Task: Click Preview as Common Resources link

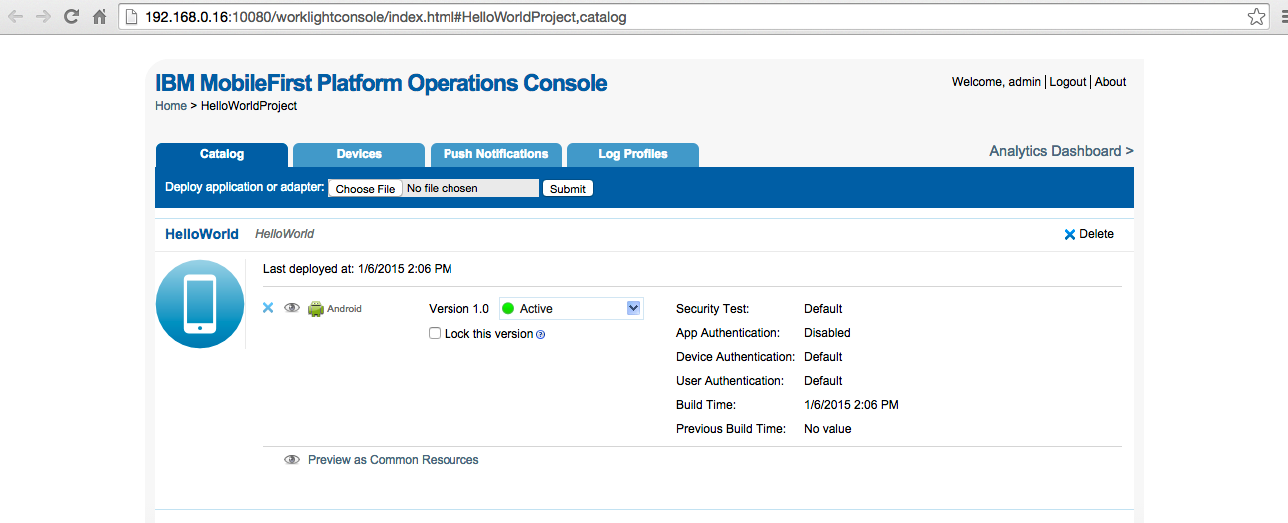Action: 393,460
